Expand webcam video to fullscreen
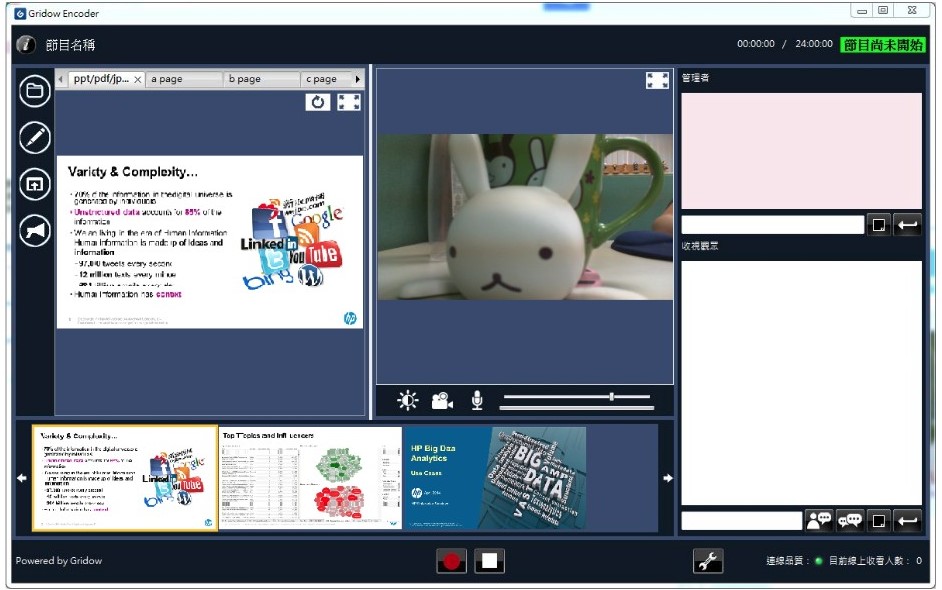This screenshot has width=942, height=590. 657,81
